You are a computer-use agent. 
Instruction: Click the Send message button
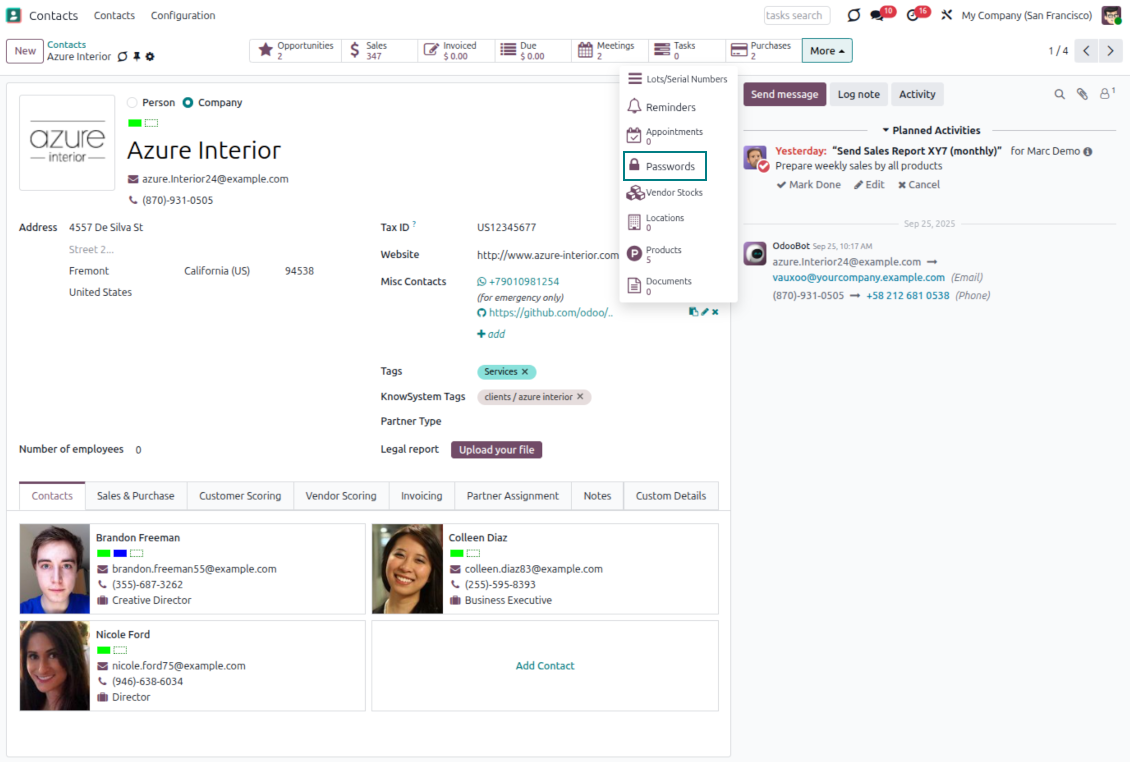click(x=784, y=94)
